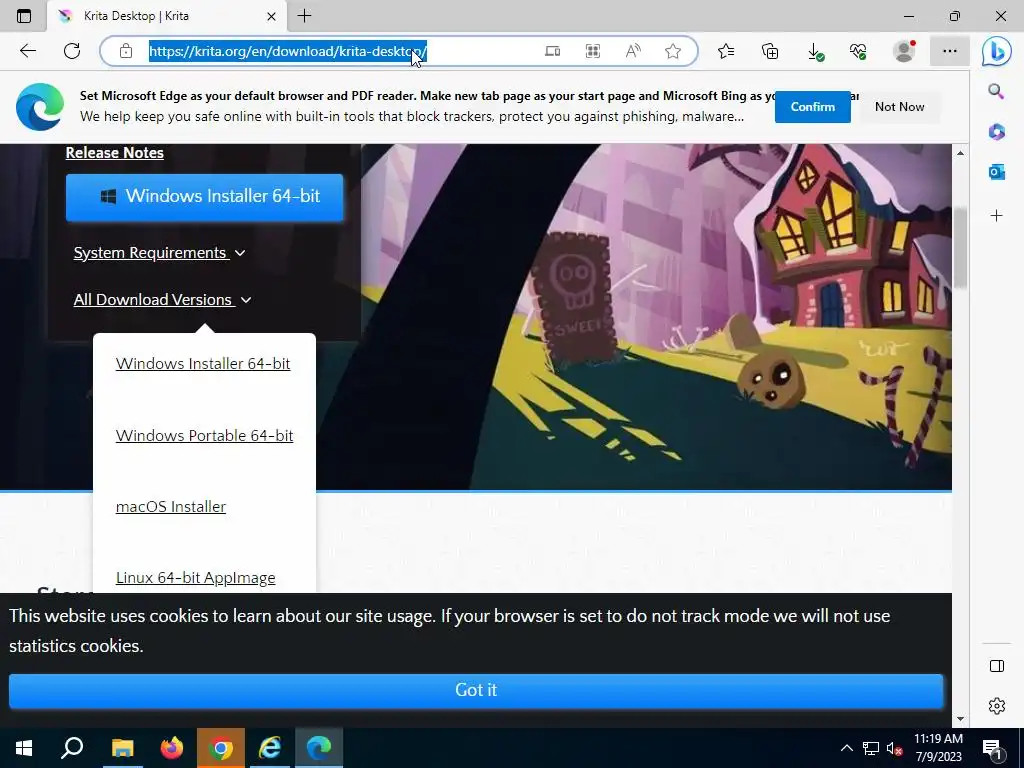Open the App available icon in address bar
1024x768 pixels.
tap(552, 51)
